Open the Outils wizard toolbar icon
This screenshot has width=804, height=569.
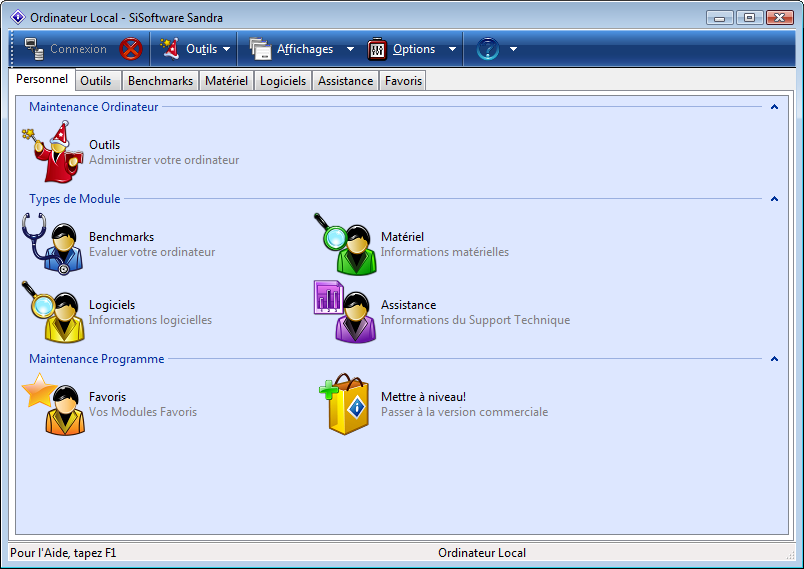point(170,49)
